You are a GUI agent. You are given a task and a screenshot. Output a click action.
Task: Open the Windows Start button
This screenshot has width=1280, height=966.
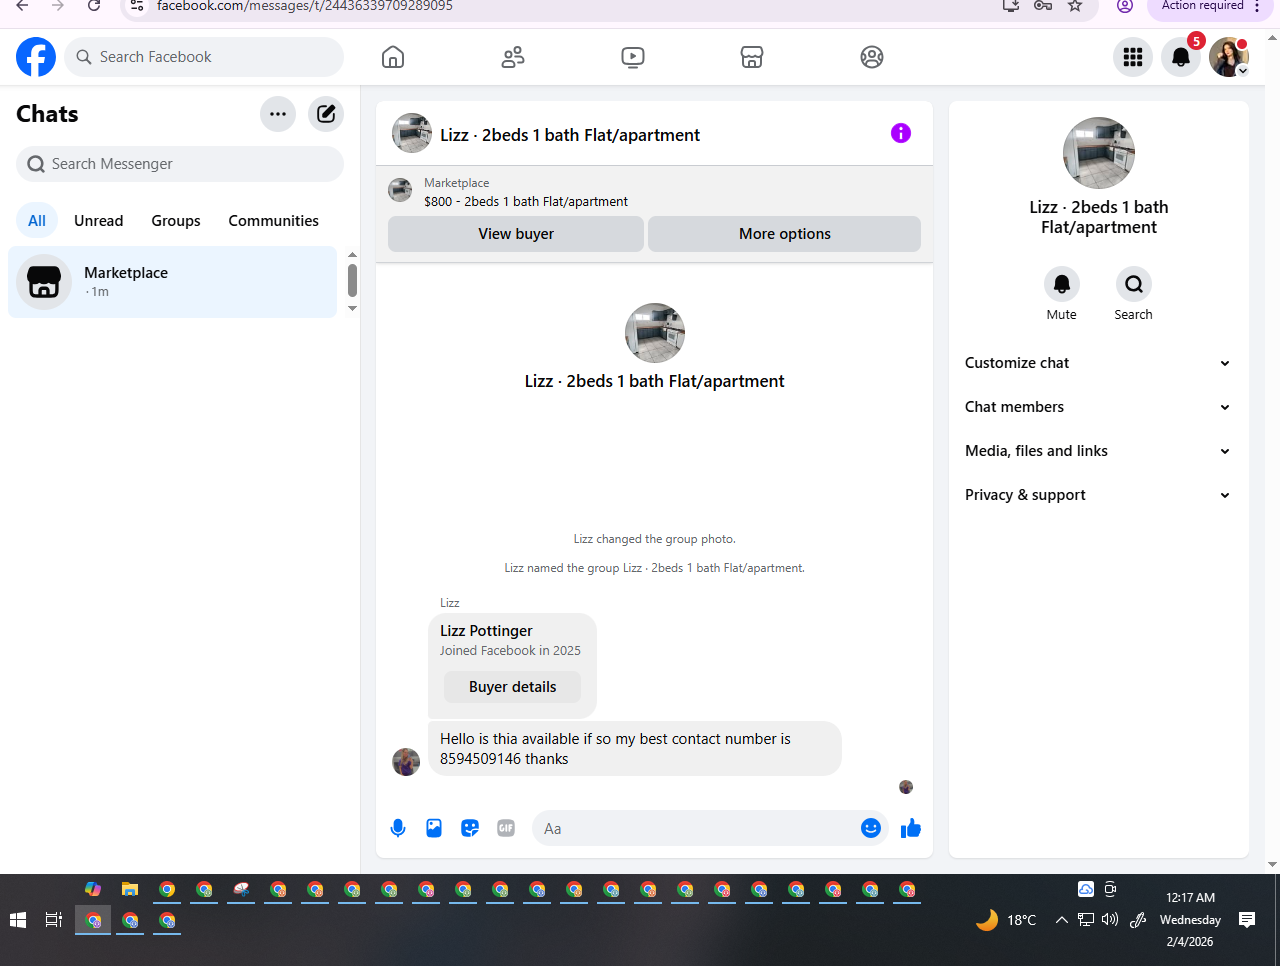pyautogui.click(x=18, y=920)
